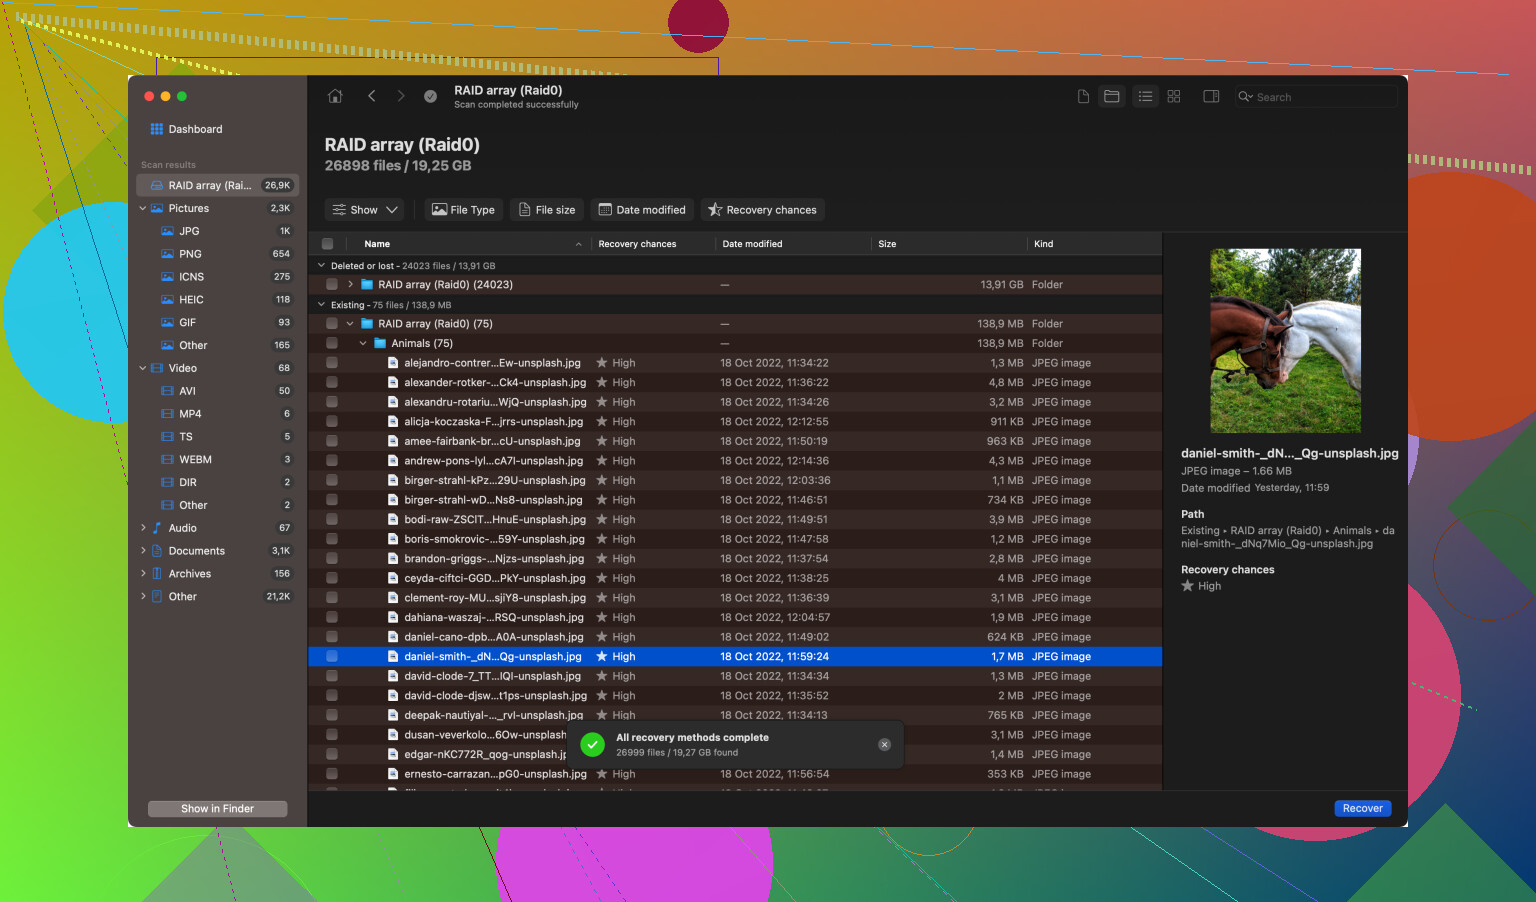Check alejandro-contrer...Ew-unsplash.jpg checkbox

331,363
